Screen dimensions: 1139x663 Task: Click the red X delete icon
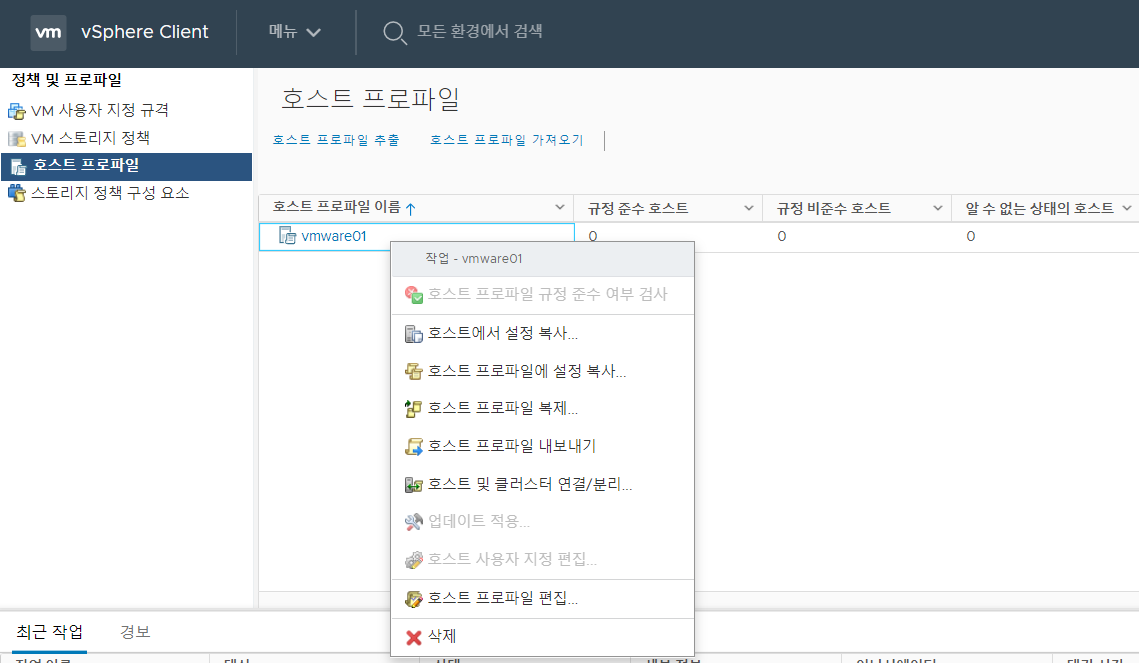click(415, 637)
